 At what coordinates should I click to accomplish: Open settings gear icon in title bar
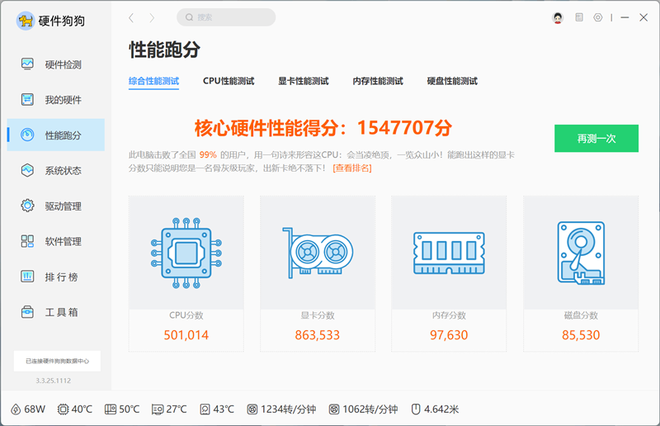(x=598, y=18)
